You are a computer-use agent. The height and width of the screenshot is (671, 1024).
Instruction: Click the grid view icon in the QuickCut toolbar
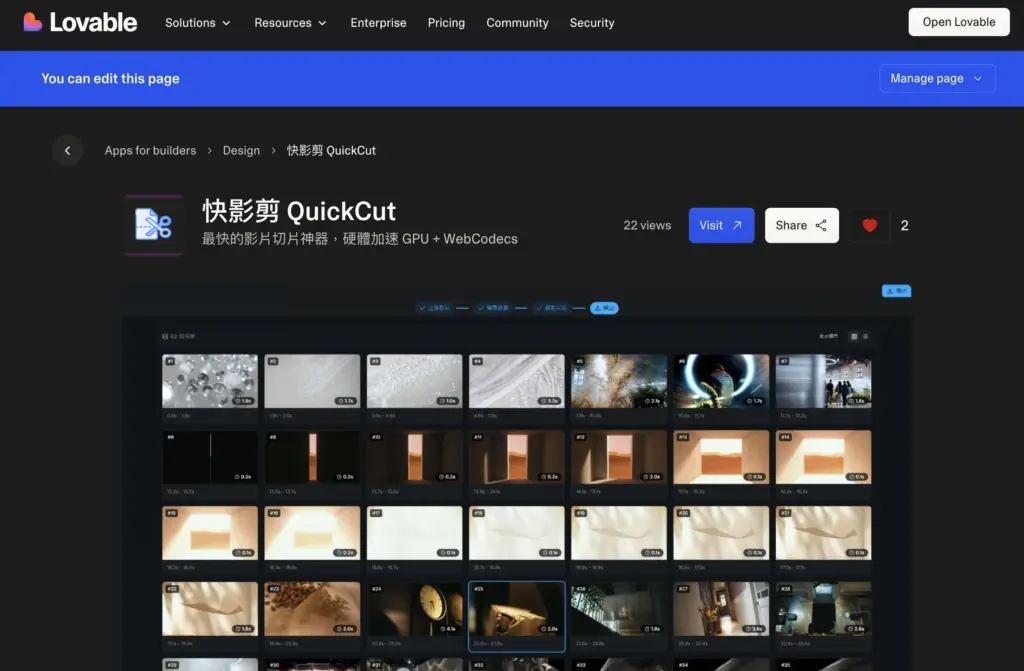tap(854, 336)
